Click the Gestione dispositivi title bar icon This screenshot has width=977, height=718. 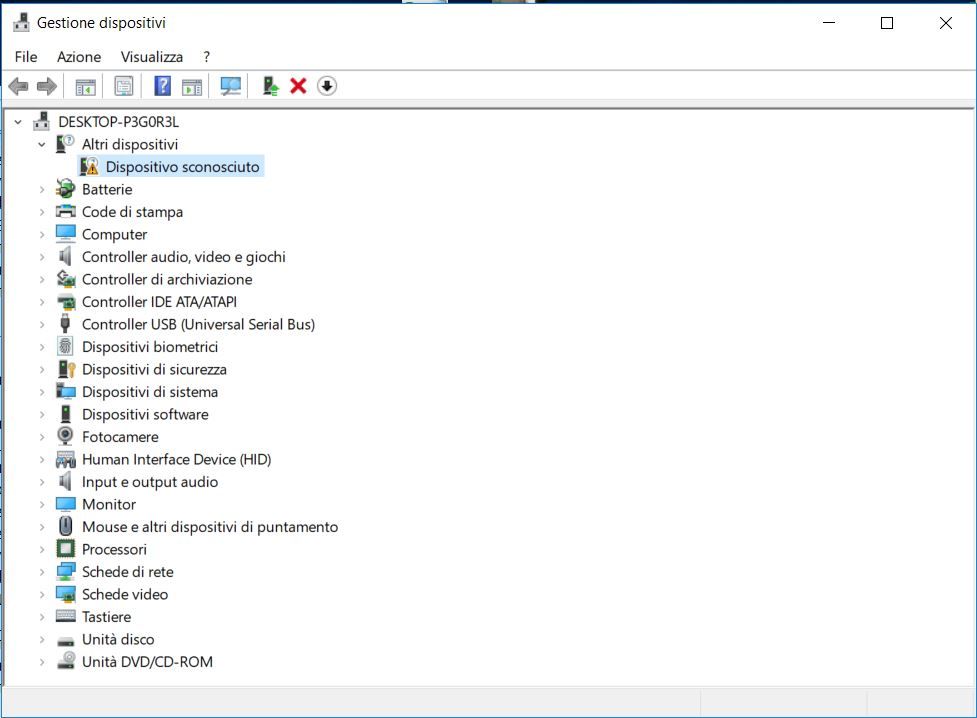[21, 22]
